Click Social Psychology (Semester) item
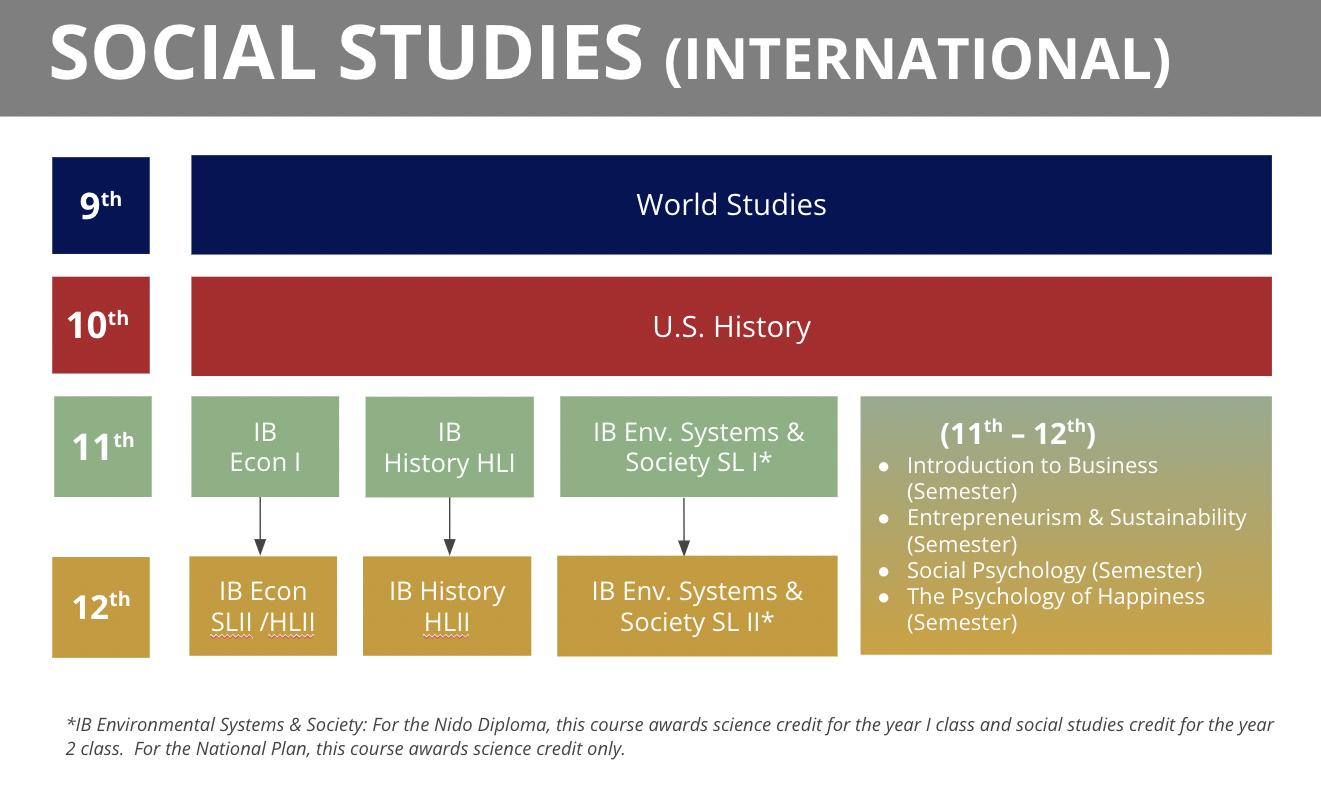 click(x=1054, y=570)
